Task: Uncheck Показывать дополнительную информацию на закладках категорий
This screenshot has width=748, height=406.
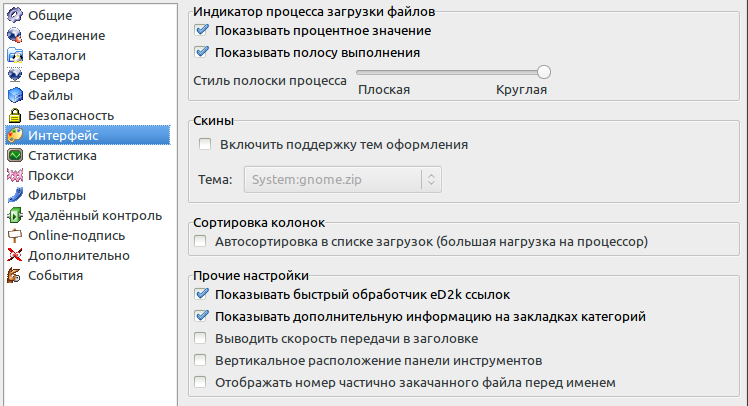Action: click(201, 316)
